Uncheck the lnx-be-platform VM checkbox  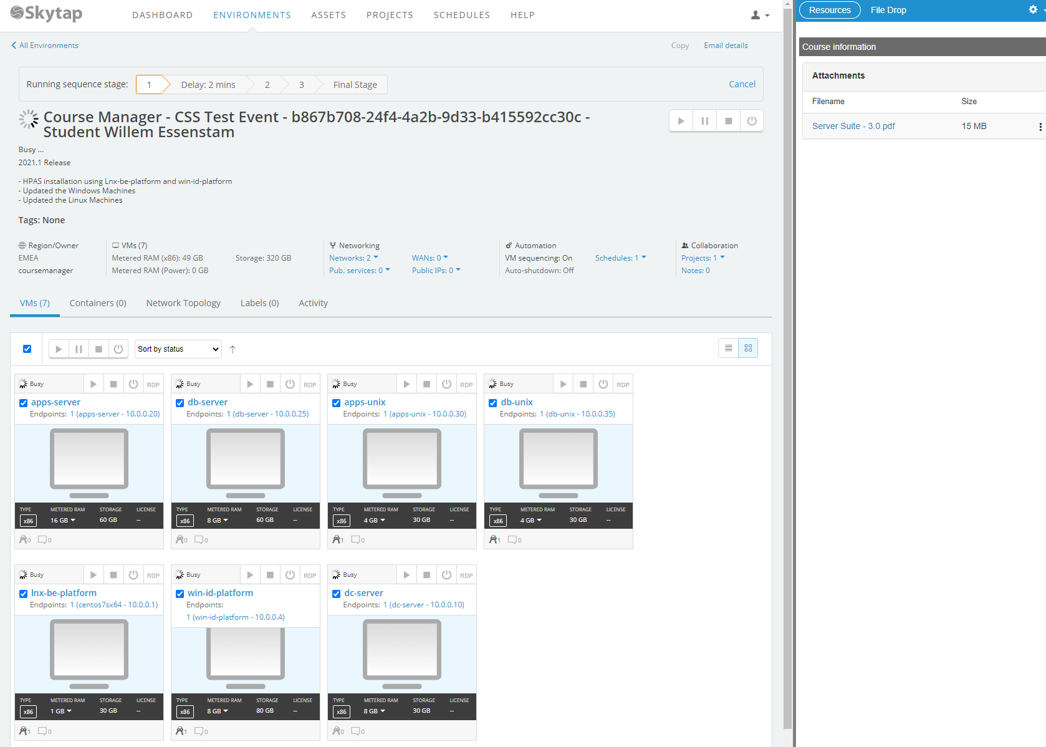pyautogui.click(x=23, y=594)
